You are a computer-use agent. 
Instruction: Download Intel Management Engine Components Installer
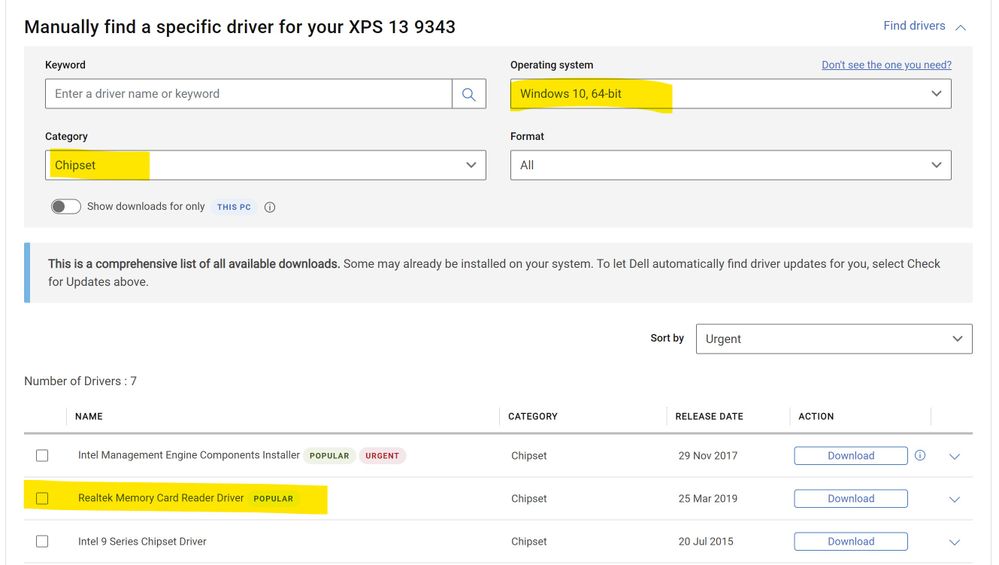(x=851, y=455)
